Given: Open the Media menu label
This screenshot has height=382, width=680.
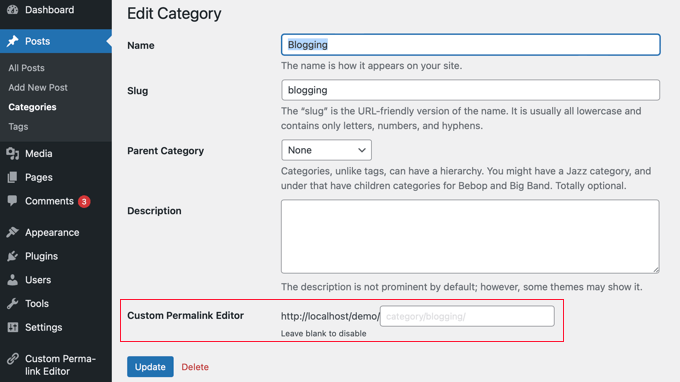Looking at the screenshot, I should [39, 153].
